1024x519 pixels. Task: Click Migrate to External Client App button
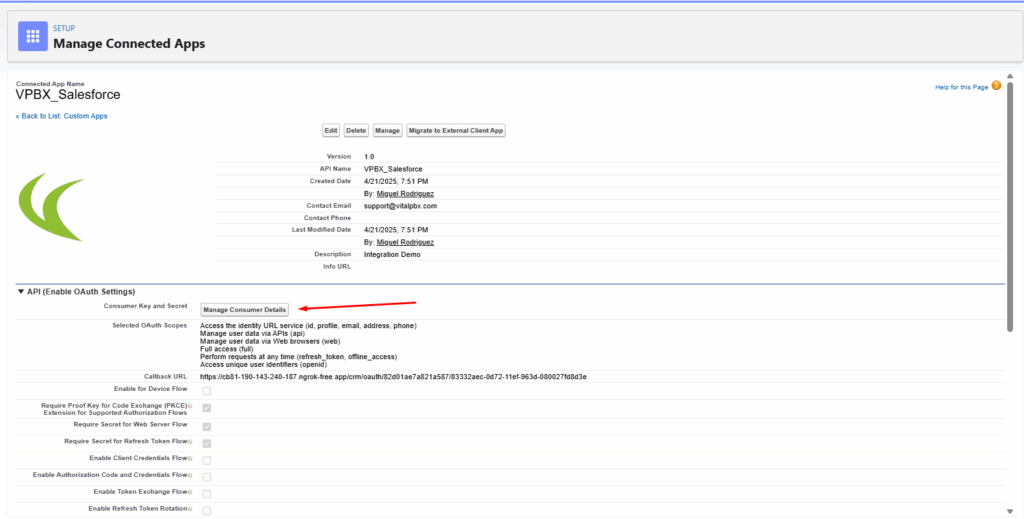click(456, 131)
